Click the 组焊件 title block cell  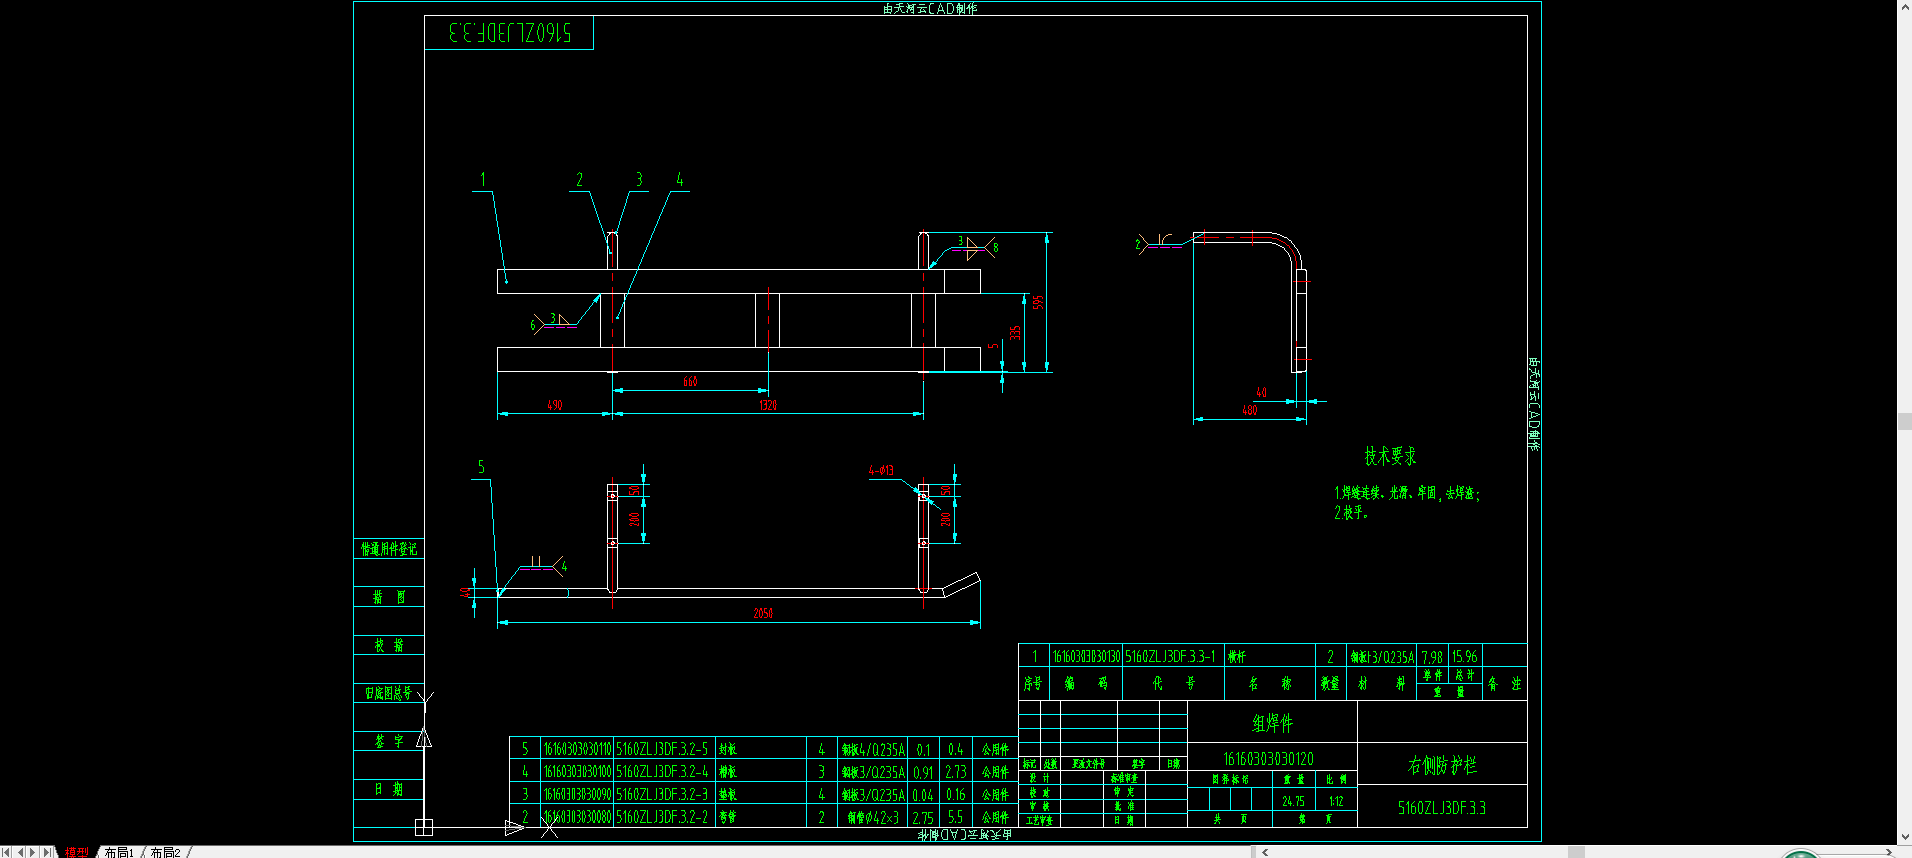[1272, 722]
